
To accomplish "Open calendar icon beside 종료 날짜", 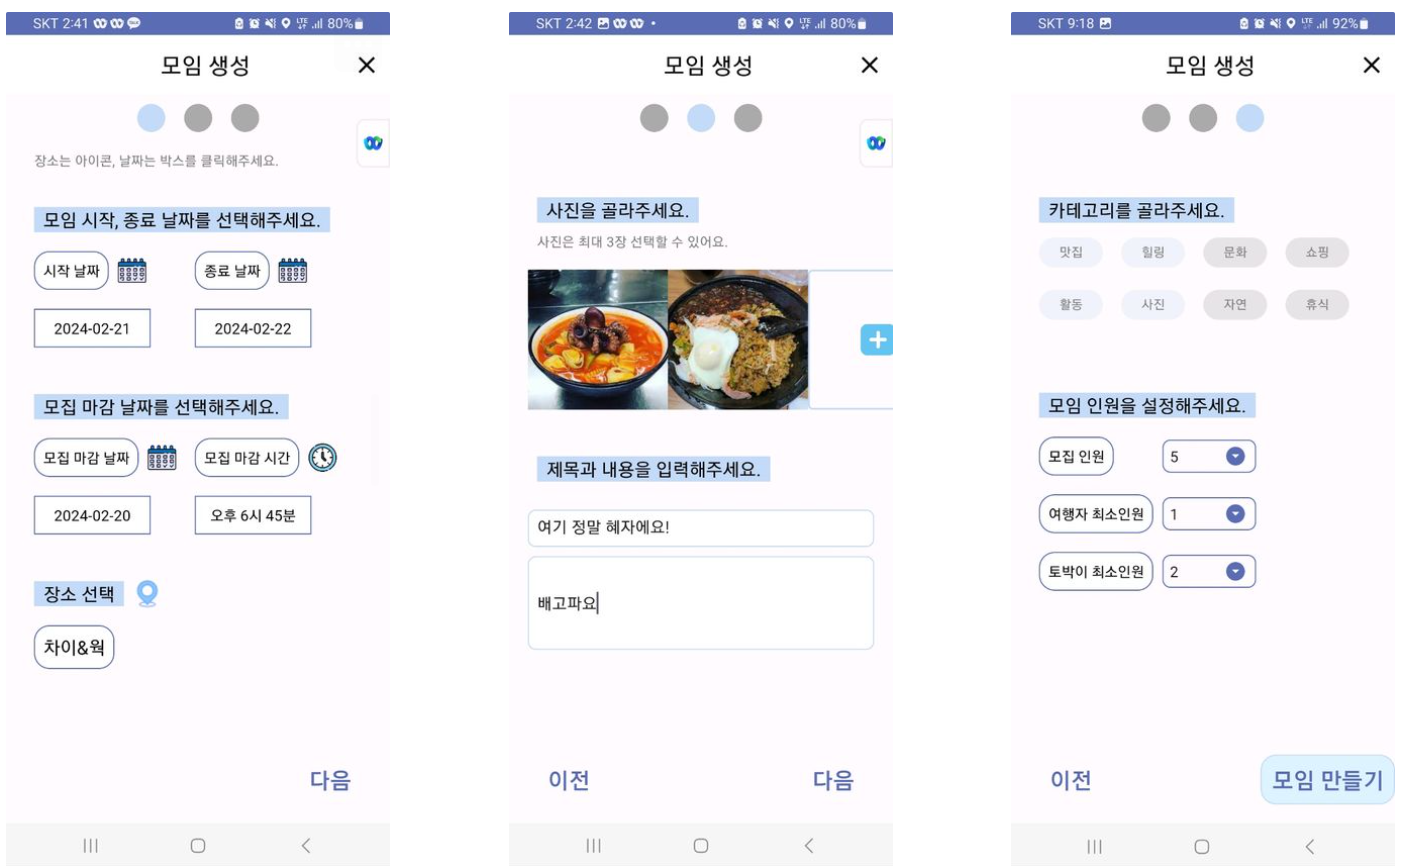I will coord(292,271).
